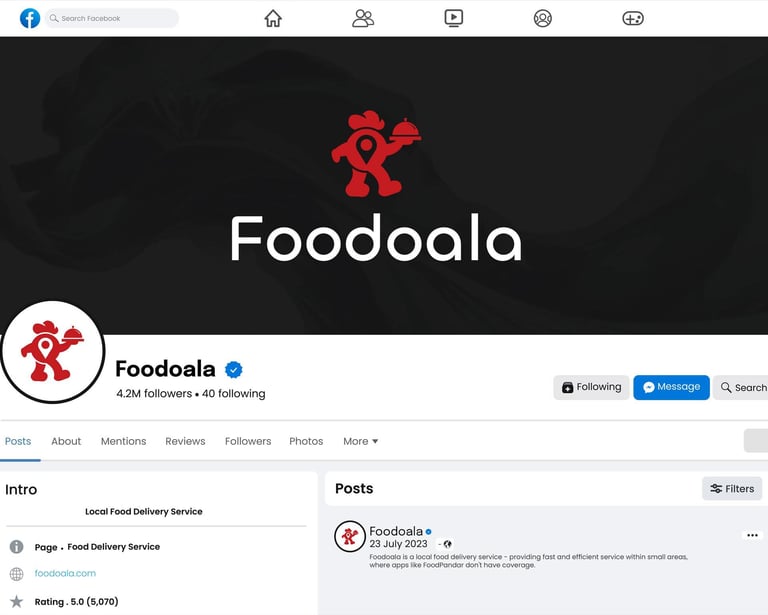Open the Foodoala profile picture
768x615 pixels.
52,352
